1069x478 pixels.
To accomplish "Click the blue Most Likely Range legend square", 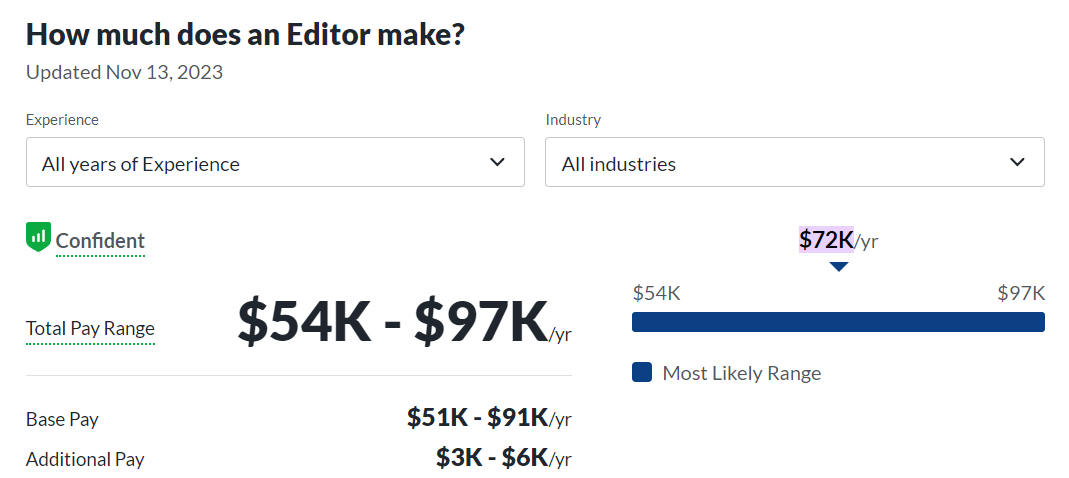I will coord(642,373).
